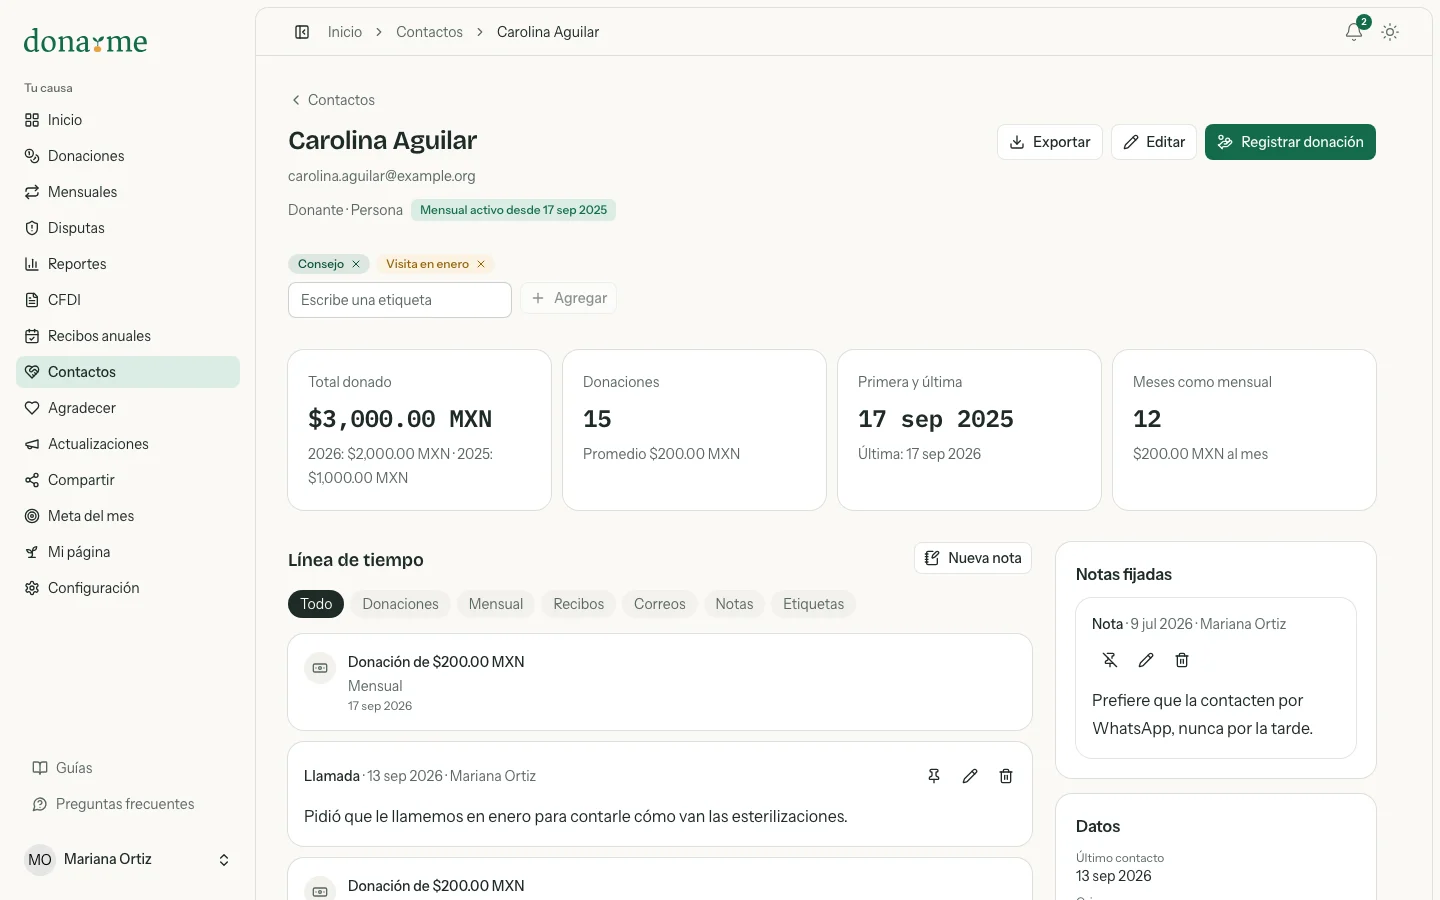Open Mi página in the sidebar
Image resolution: width=1440 pixels, height=900 pixels.
pyautogui.click(x=128, y=552)
